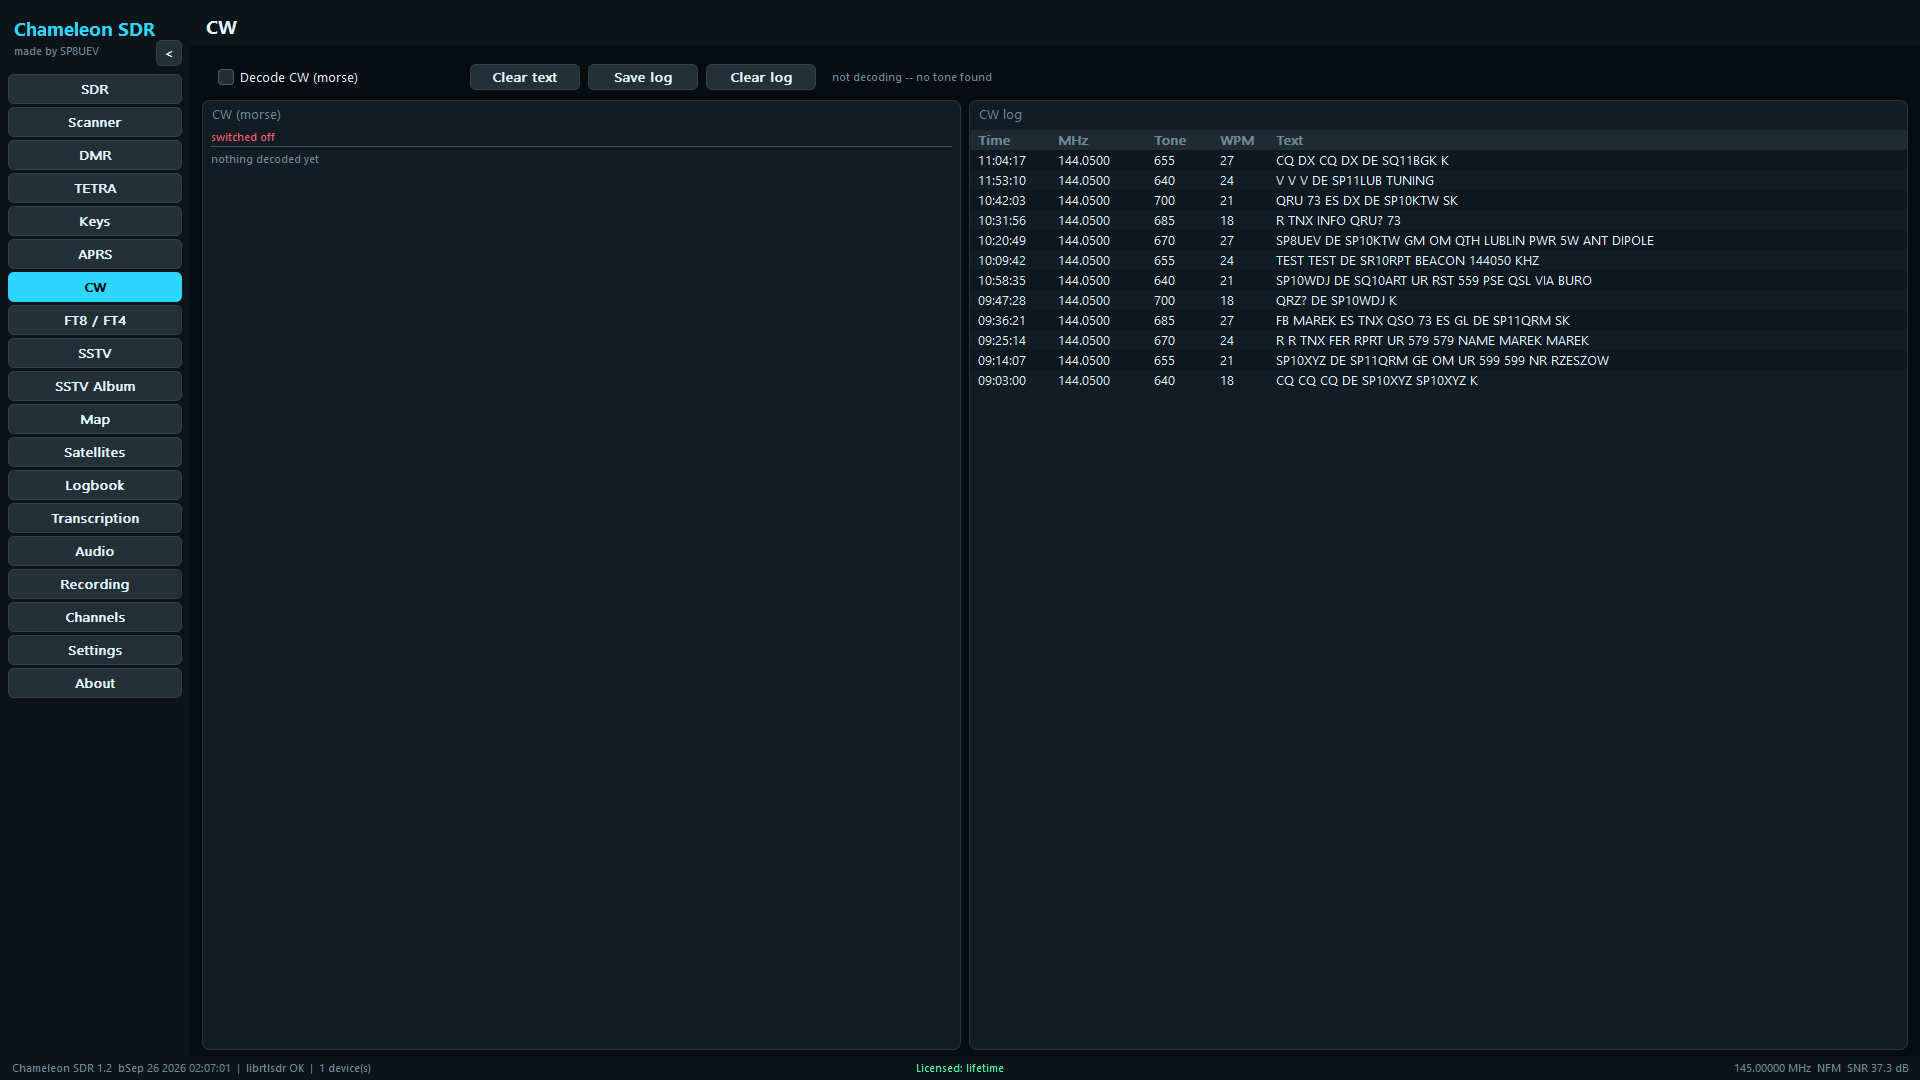The width and height of the screenshot is (1920, 1080).
Task: Click the 'switched off' decoder status
Action: pos(243,137)
